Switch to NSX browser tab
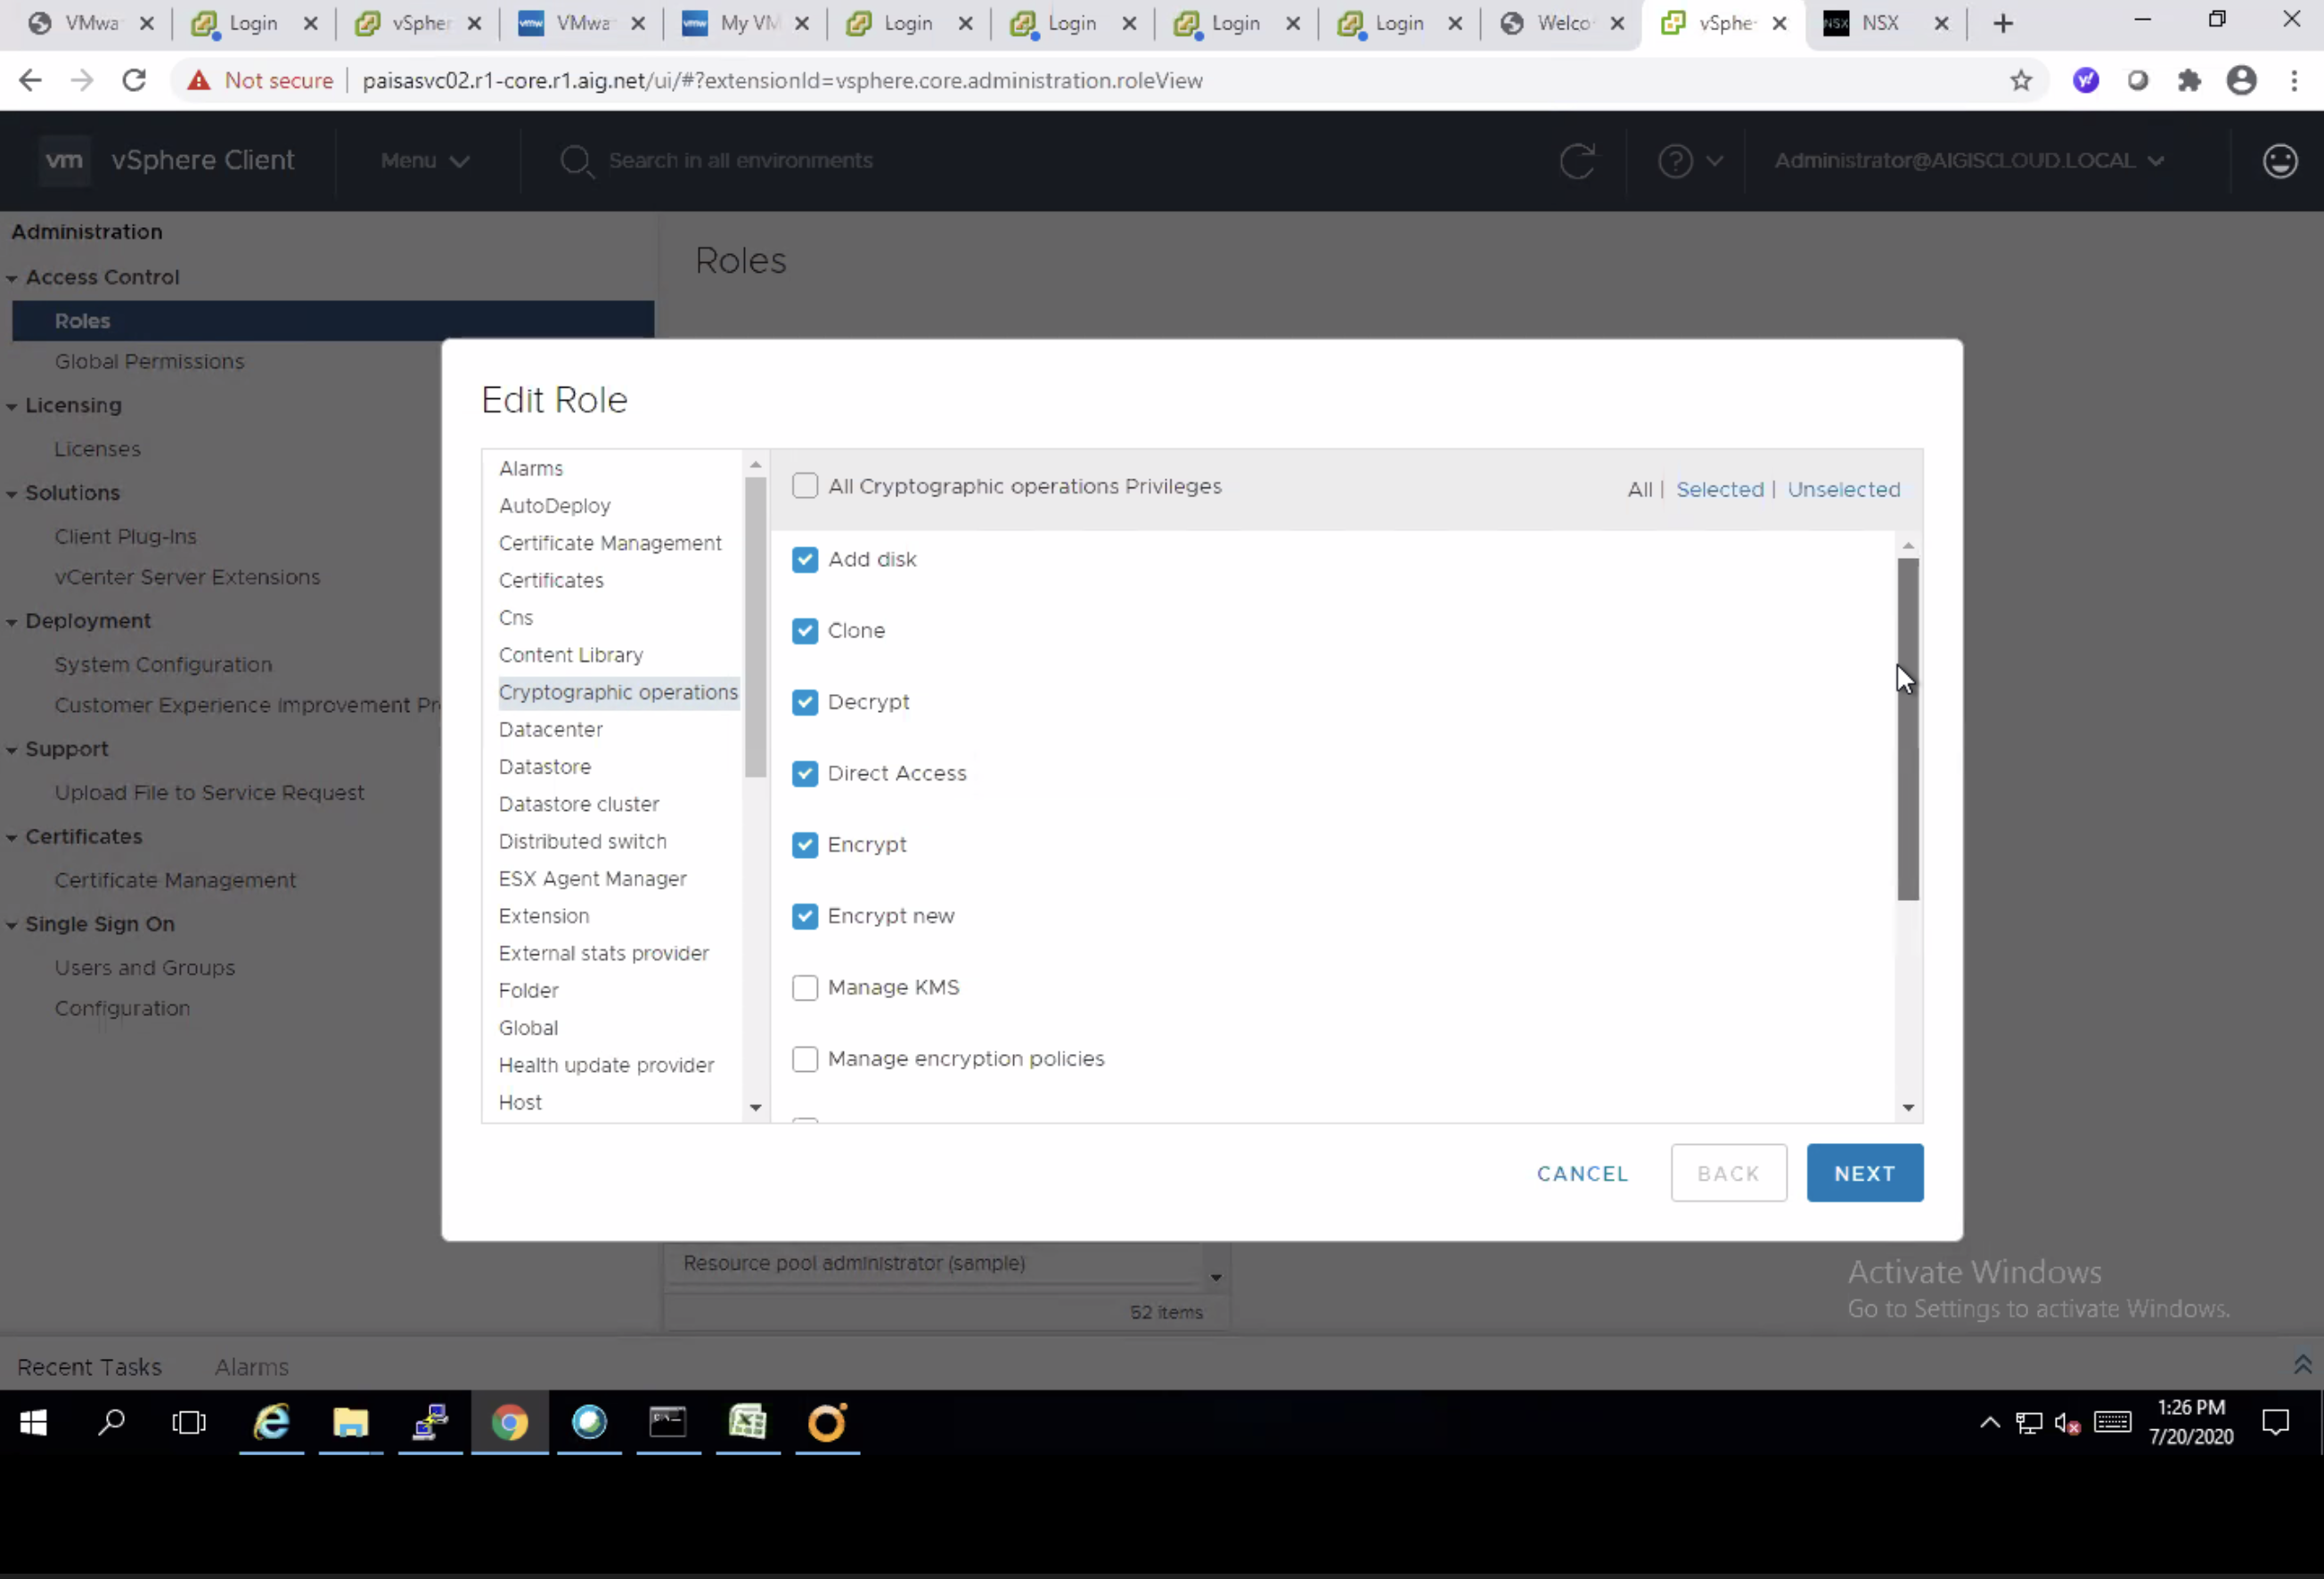 [x=1879, y=23]
